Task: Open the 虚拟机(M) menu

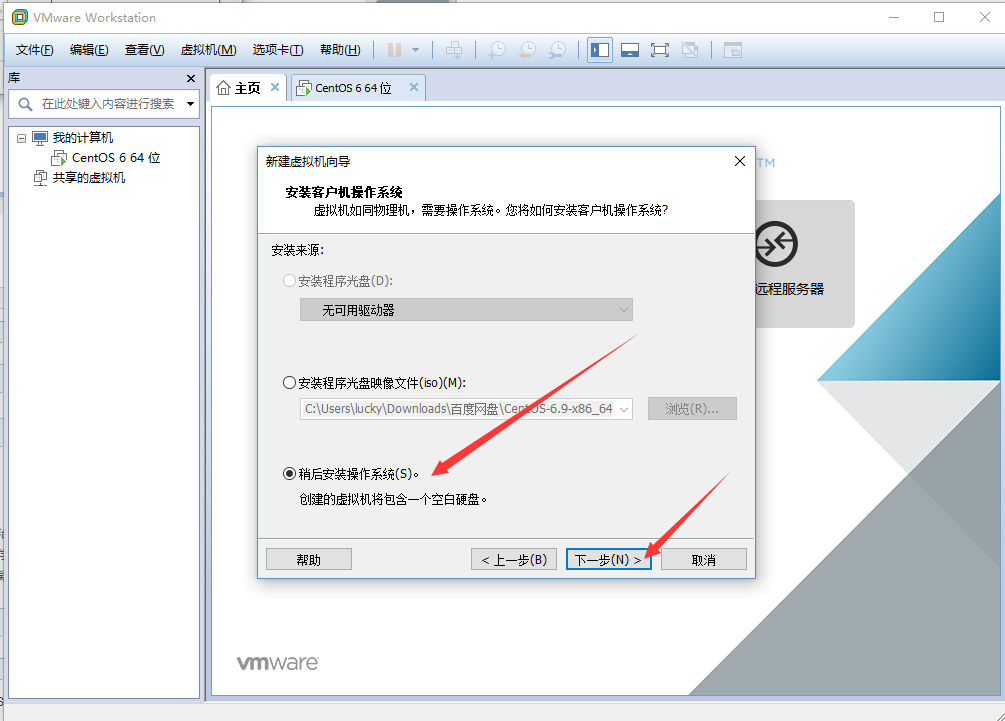Action: tap(208, 50)
